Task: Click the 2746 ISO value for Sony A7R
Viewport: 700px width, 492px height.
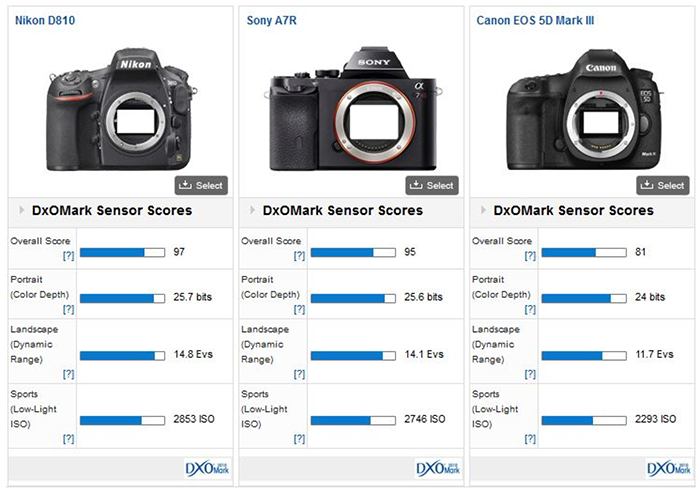Action: coord(425,419)
